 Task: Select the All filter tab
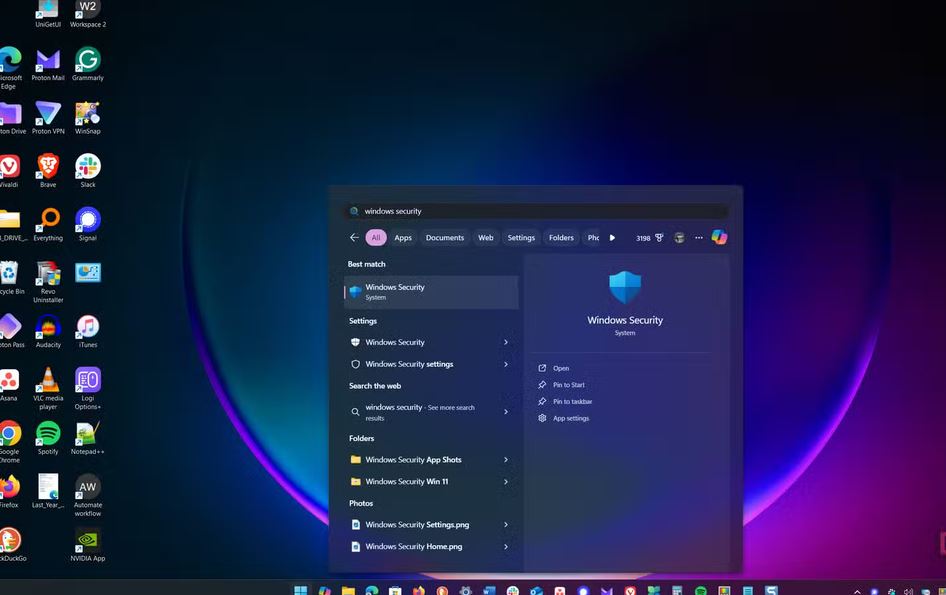pos(376,238)
